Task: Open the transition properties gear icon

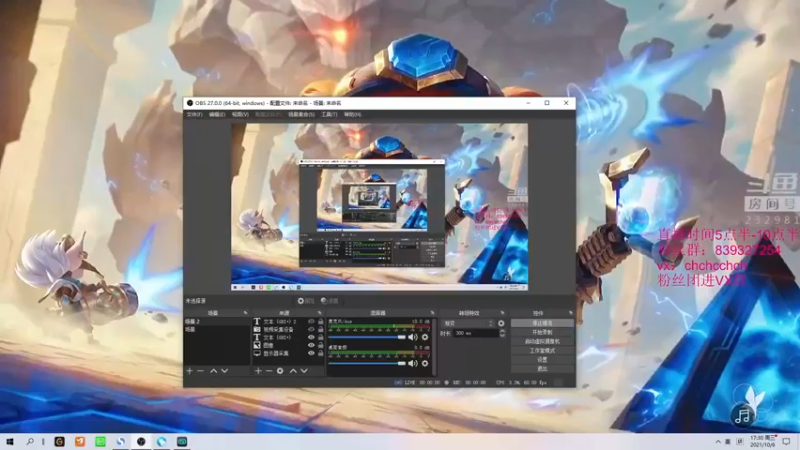Action: [x=501, y=323]
